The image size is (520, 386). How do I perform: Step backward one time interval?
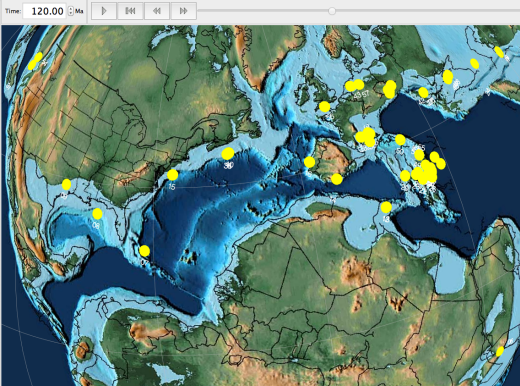coord(157,11)
